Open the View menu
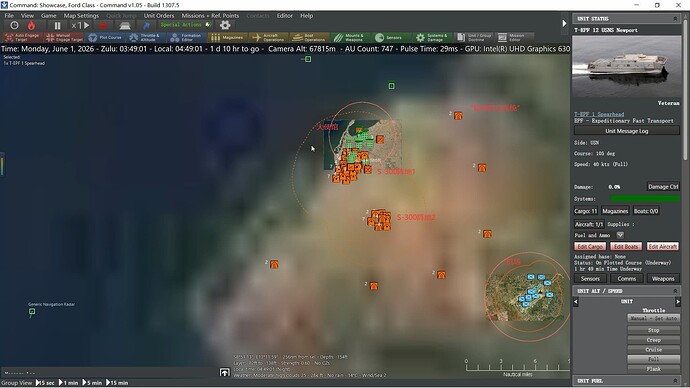690x388 pixels. point(27,15)
